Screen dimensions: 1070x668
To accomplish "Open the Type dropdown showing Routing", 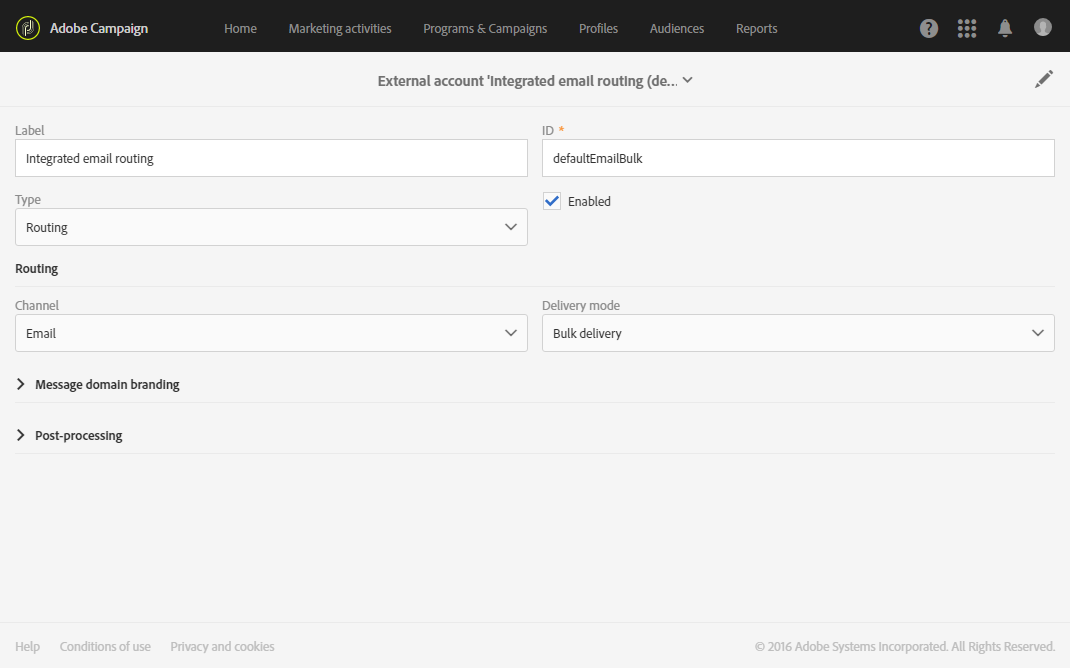I will [x=271, y=227].
